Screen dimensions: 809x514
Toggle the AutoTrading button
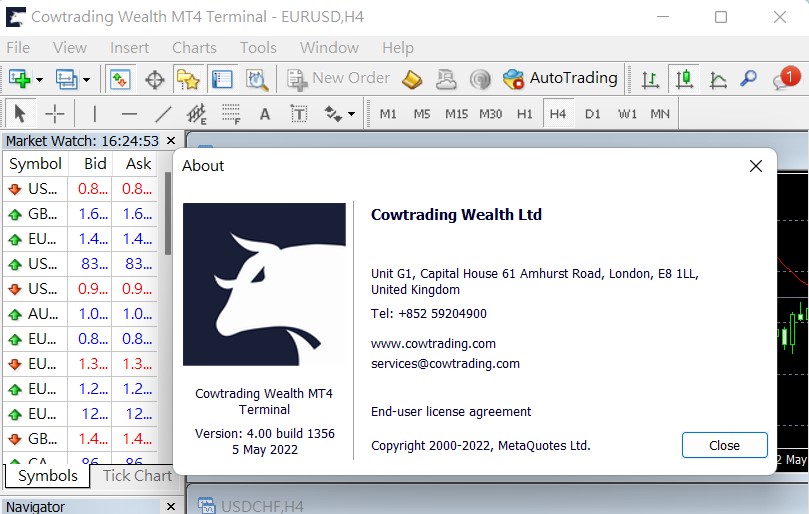[x=560, y=78]
